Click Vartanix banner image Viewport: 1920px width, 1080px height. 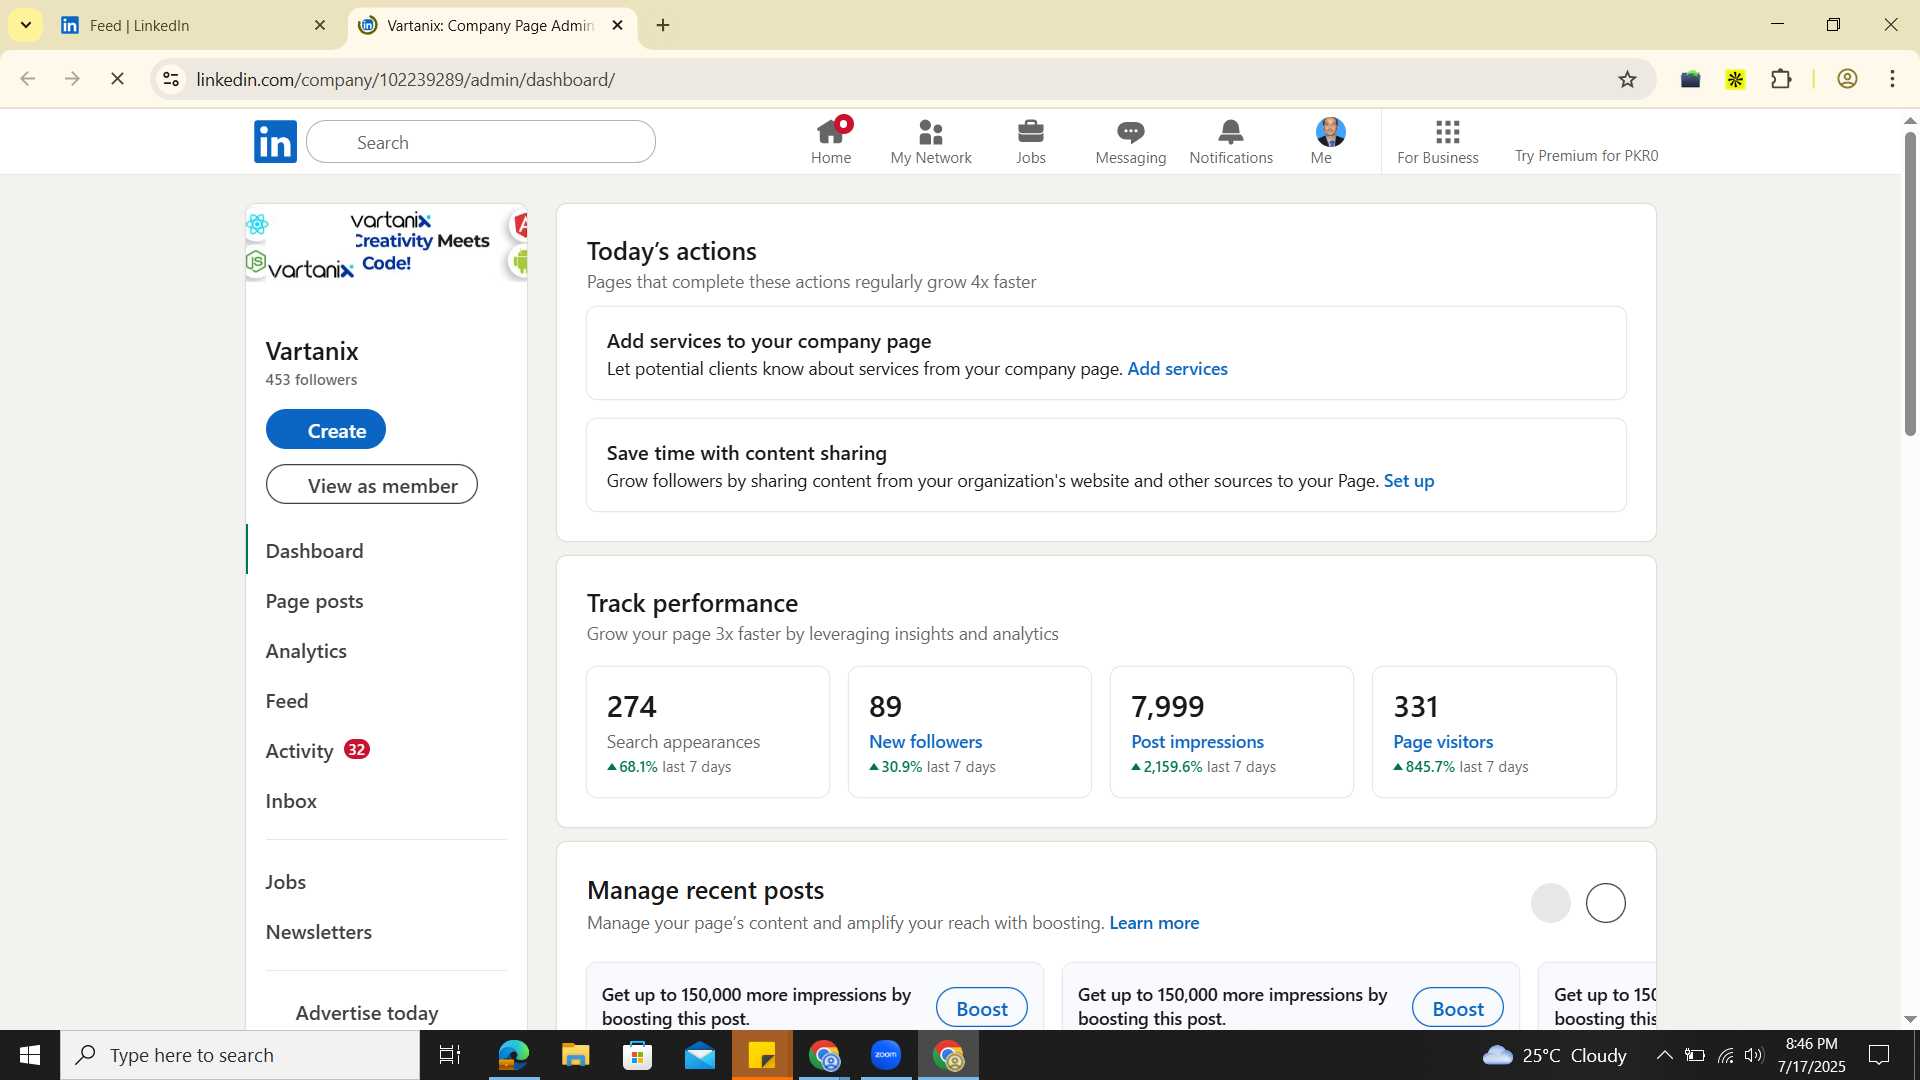[386, 243]
